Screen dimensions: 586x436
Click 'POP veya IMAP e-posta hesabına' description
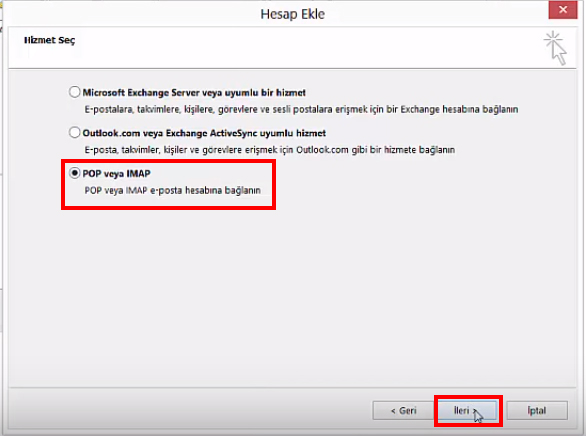coord(172,190)
